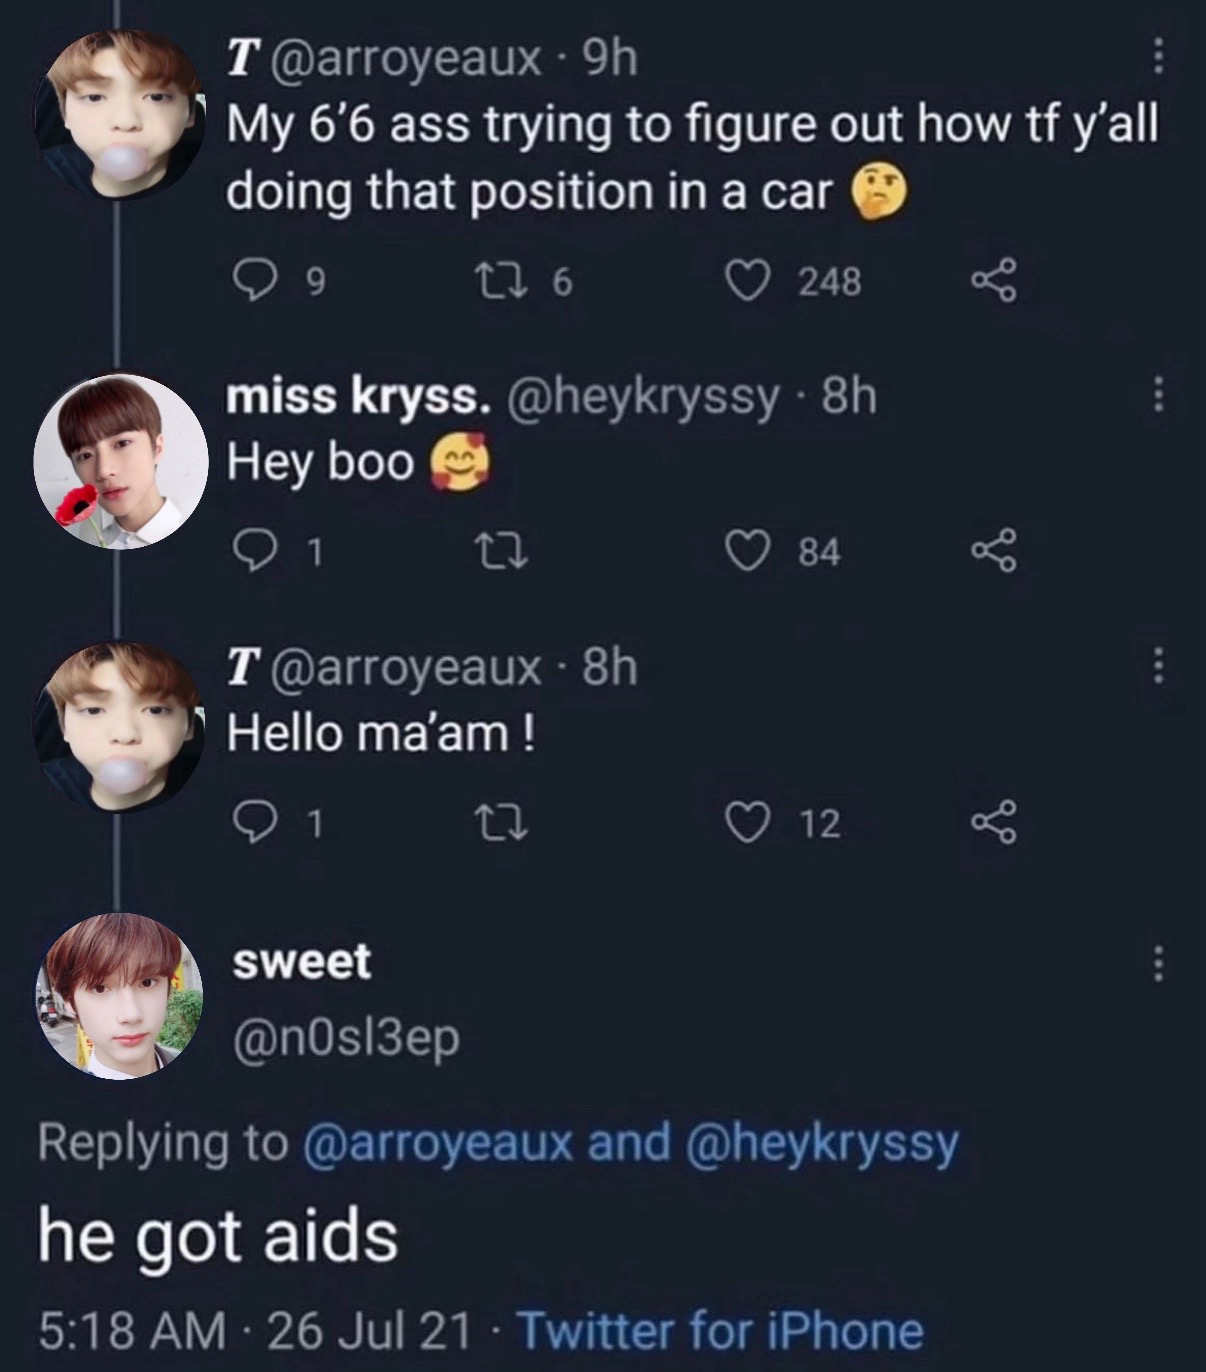Open more options on miss kryss tweet

(x=1158, y=394)
